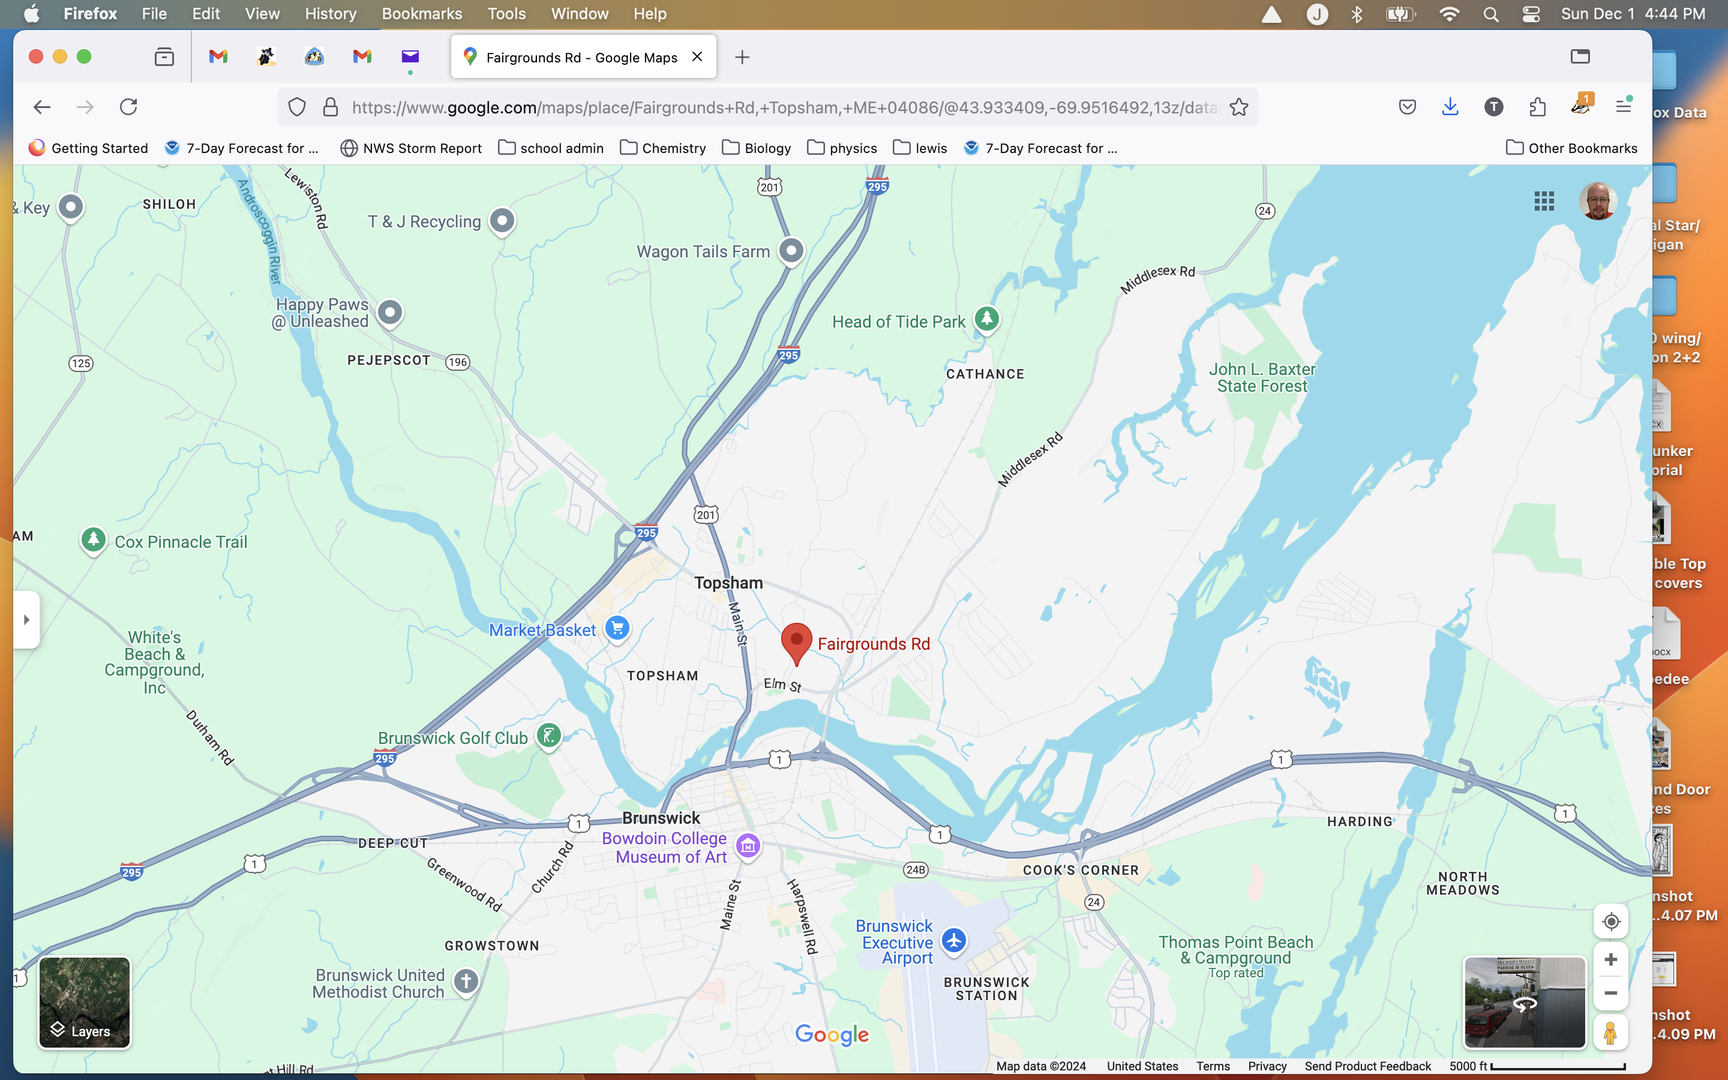Show your location on the map

(x=1610, y=921)
